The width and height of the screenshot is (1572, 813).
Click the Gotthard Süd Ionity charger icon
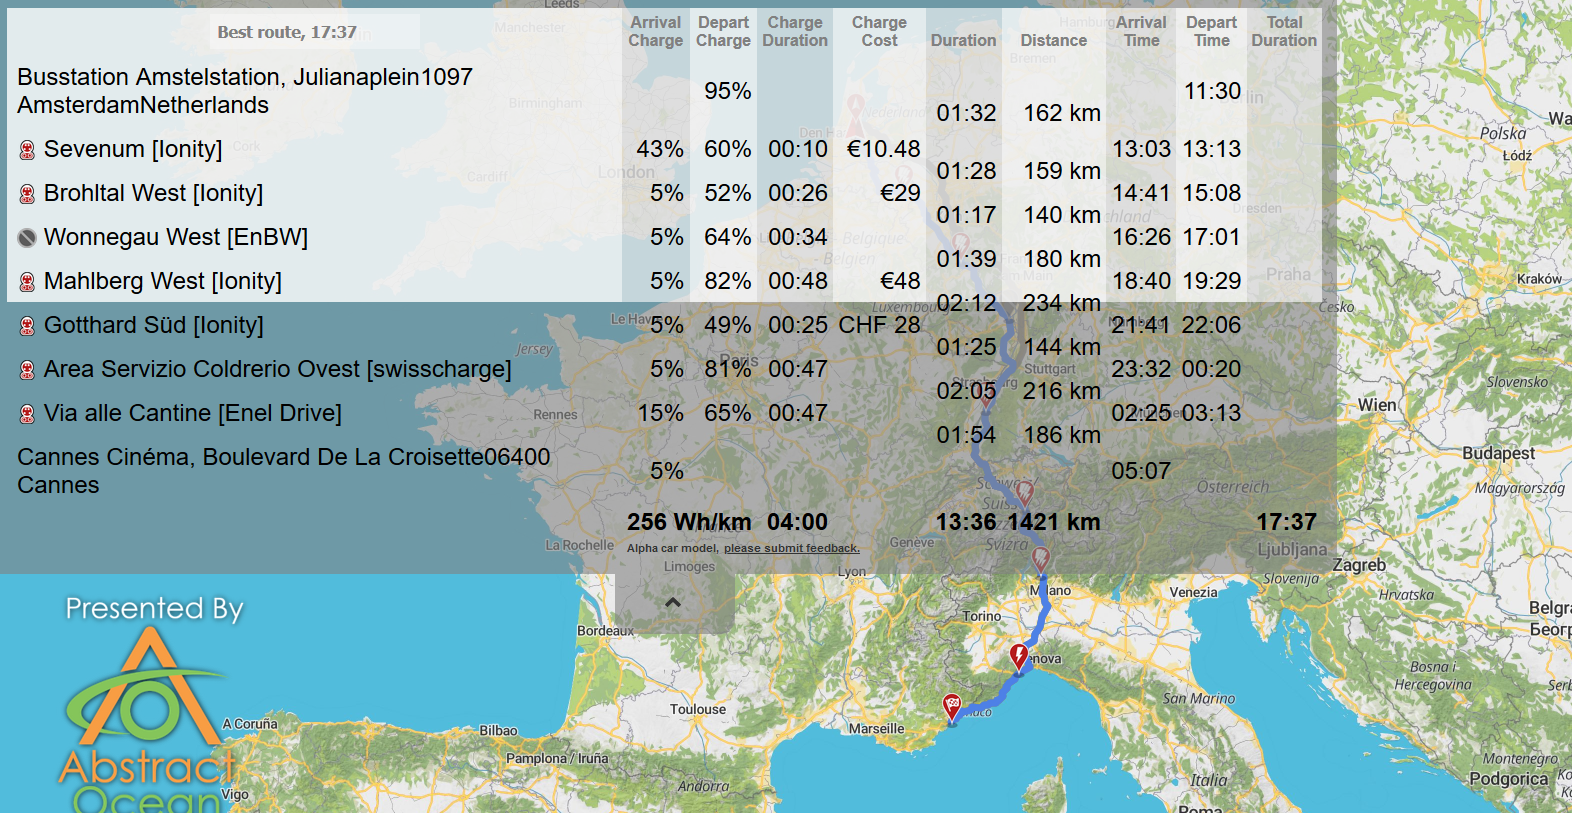pyautogui.click(x=27, y=326)
